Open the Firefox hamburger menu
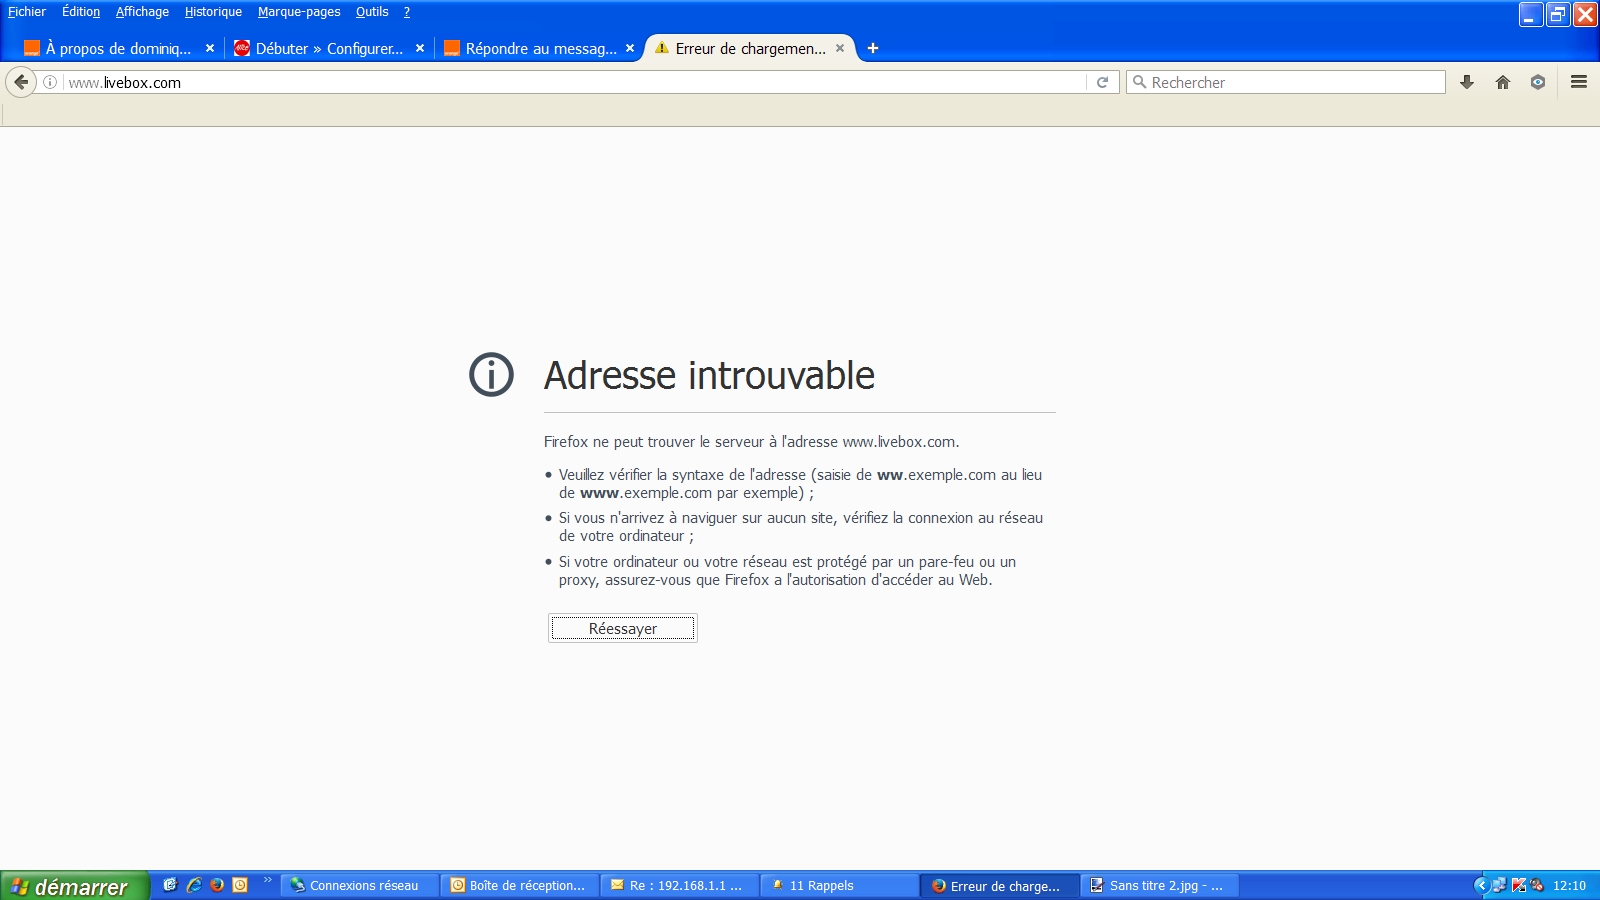1600x900 pixels. tap(1579, 82)
